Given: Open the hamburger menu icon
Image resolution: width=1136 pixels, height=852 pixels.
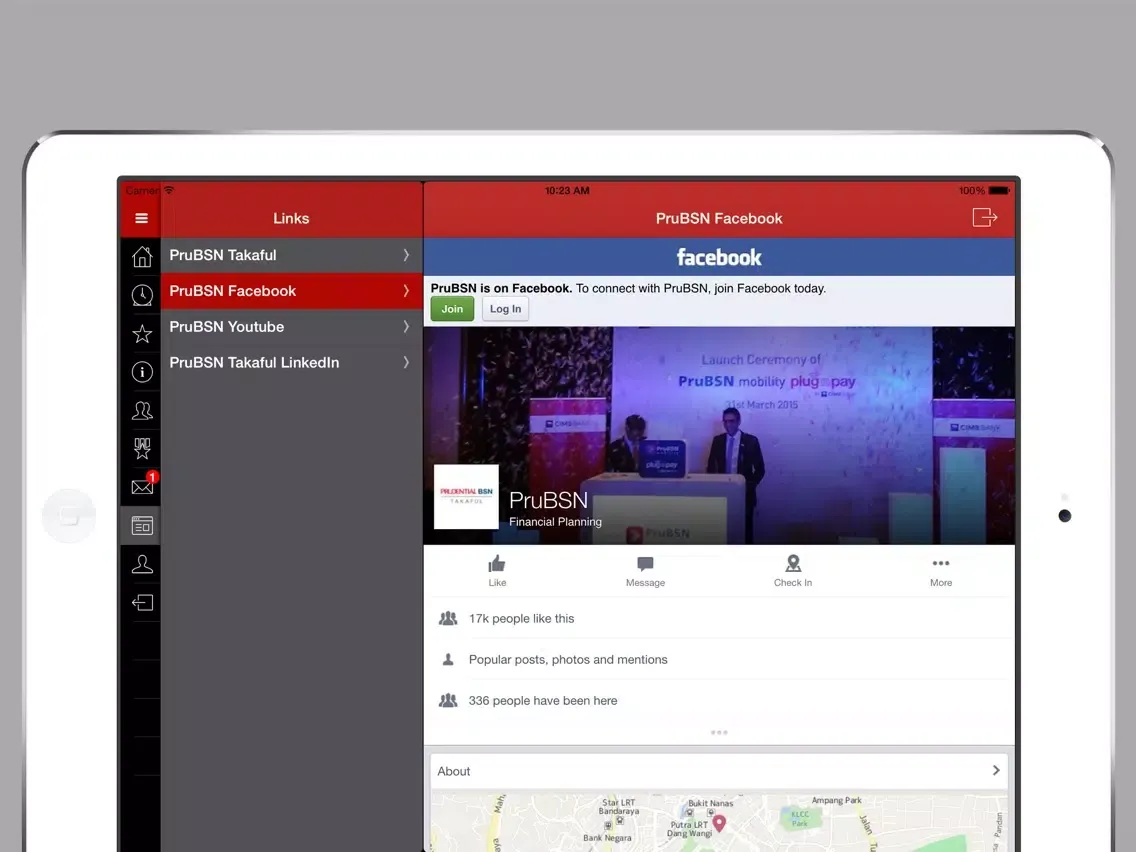Looking at the screenshot, I should tap(141, 218).
